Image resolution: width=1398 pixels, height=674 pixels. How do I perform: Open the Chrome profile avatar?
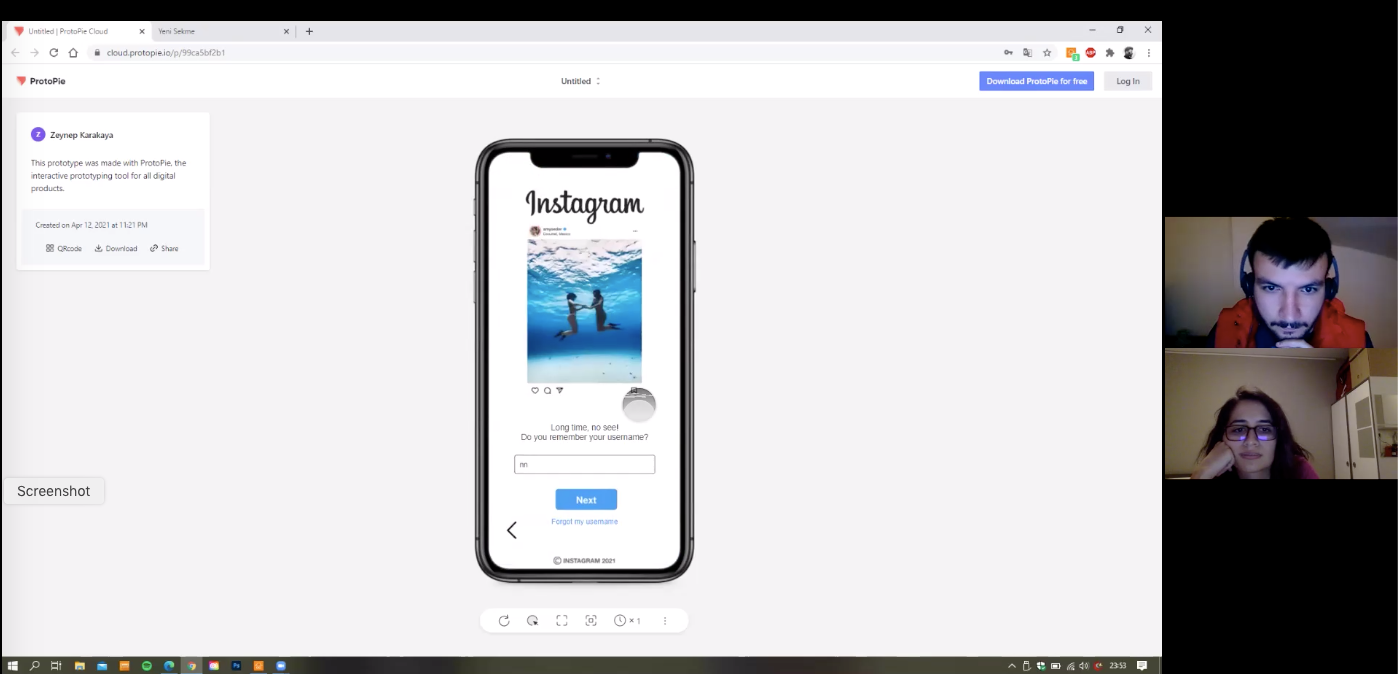(1129, 53)
